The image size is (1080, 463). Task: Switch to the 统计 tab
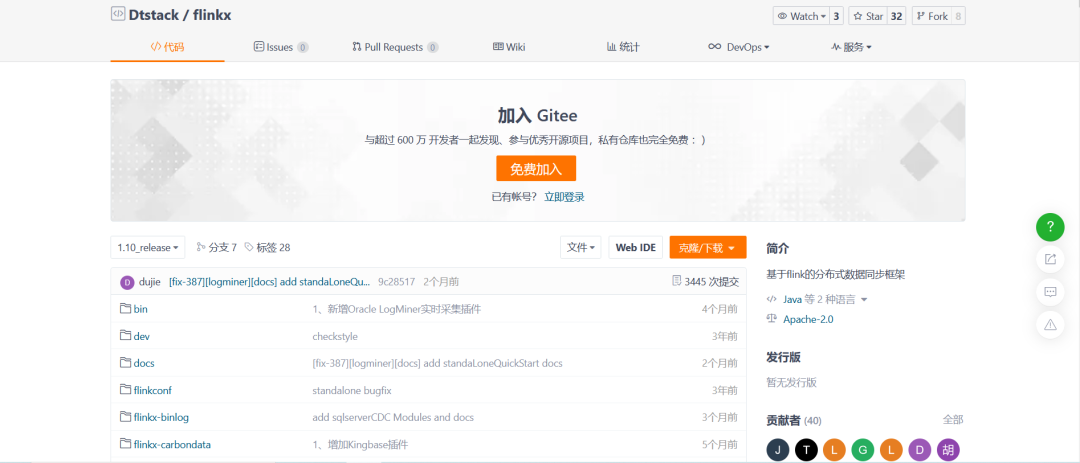pos(623,47)
